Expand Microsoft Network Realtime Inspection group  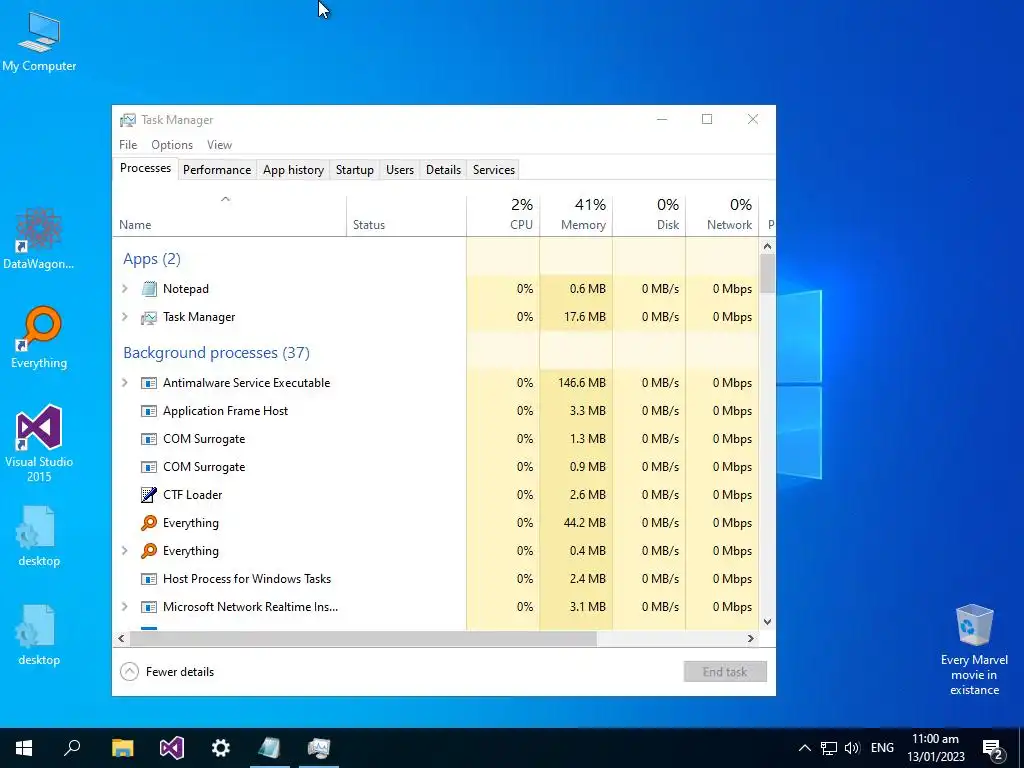tap(125, 606)
